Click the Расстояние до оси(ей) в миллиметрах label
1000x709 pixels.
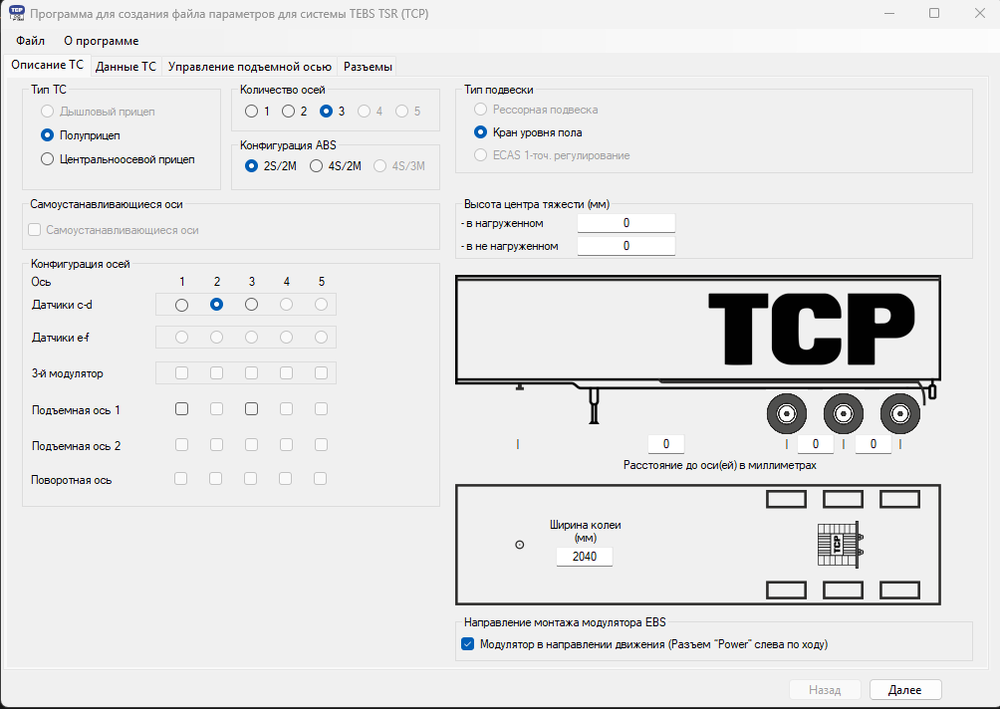(x=719, y=465)
